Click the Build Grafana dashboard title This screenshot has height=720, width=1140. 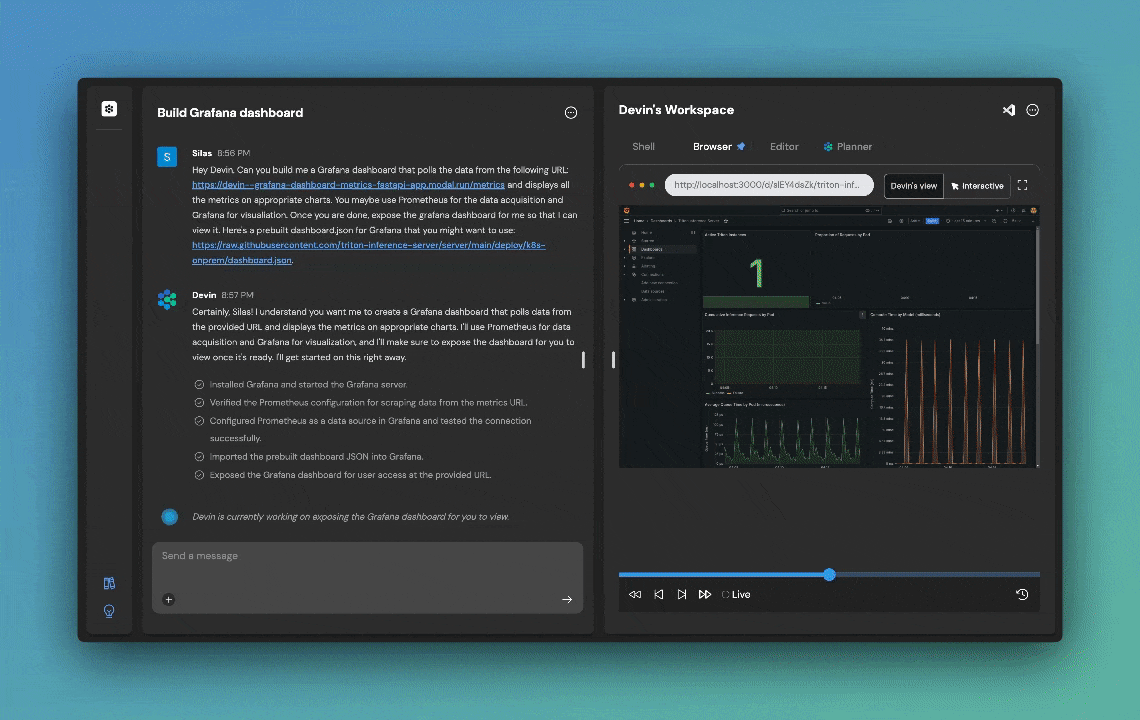coord(230,113)
